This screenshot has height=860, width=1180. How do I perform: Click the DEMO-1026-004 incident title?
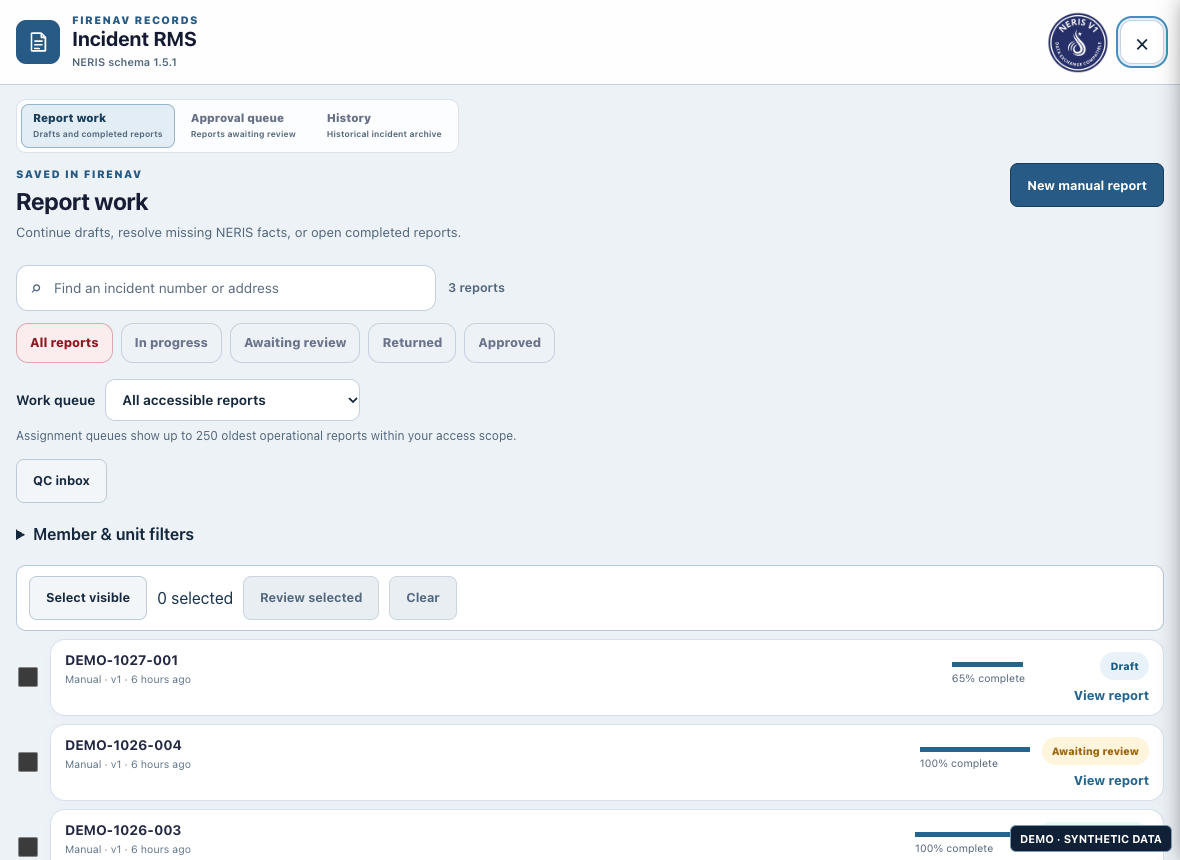point(123,746)
